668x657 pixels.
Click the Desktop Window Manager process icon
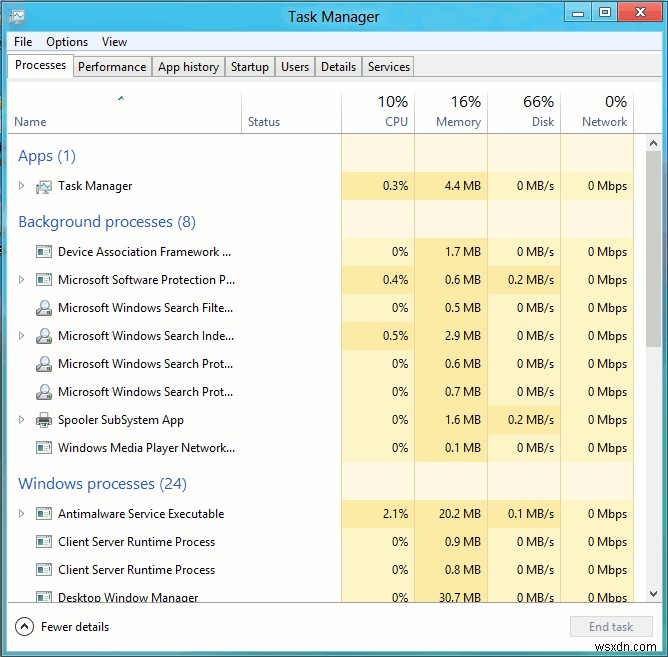44,596
